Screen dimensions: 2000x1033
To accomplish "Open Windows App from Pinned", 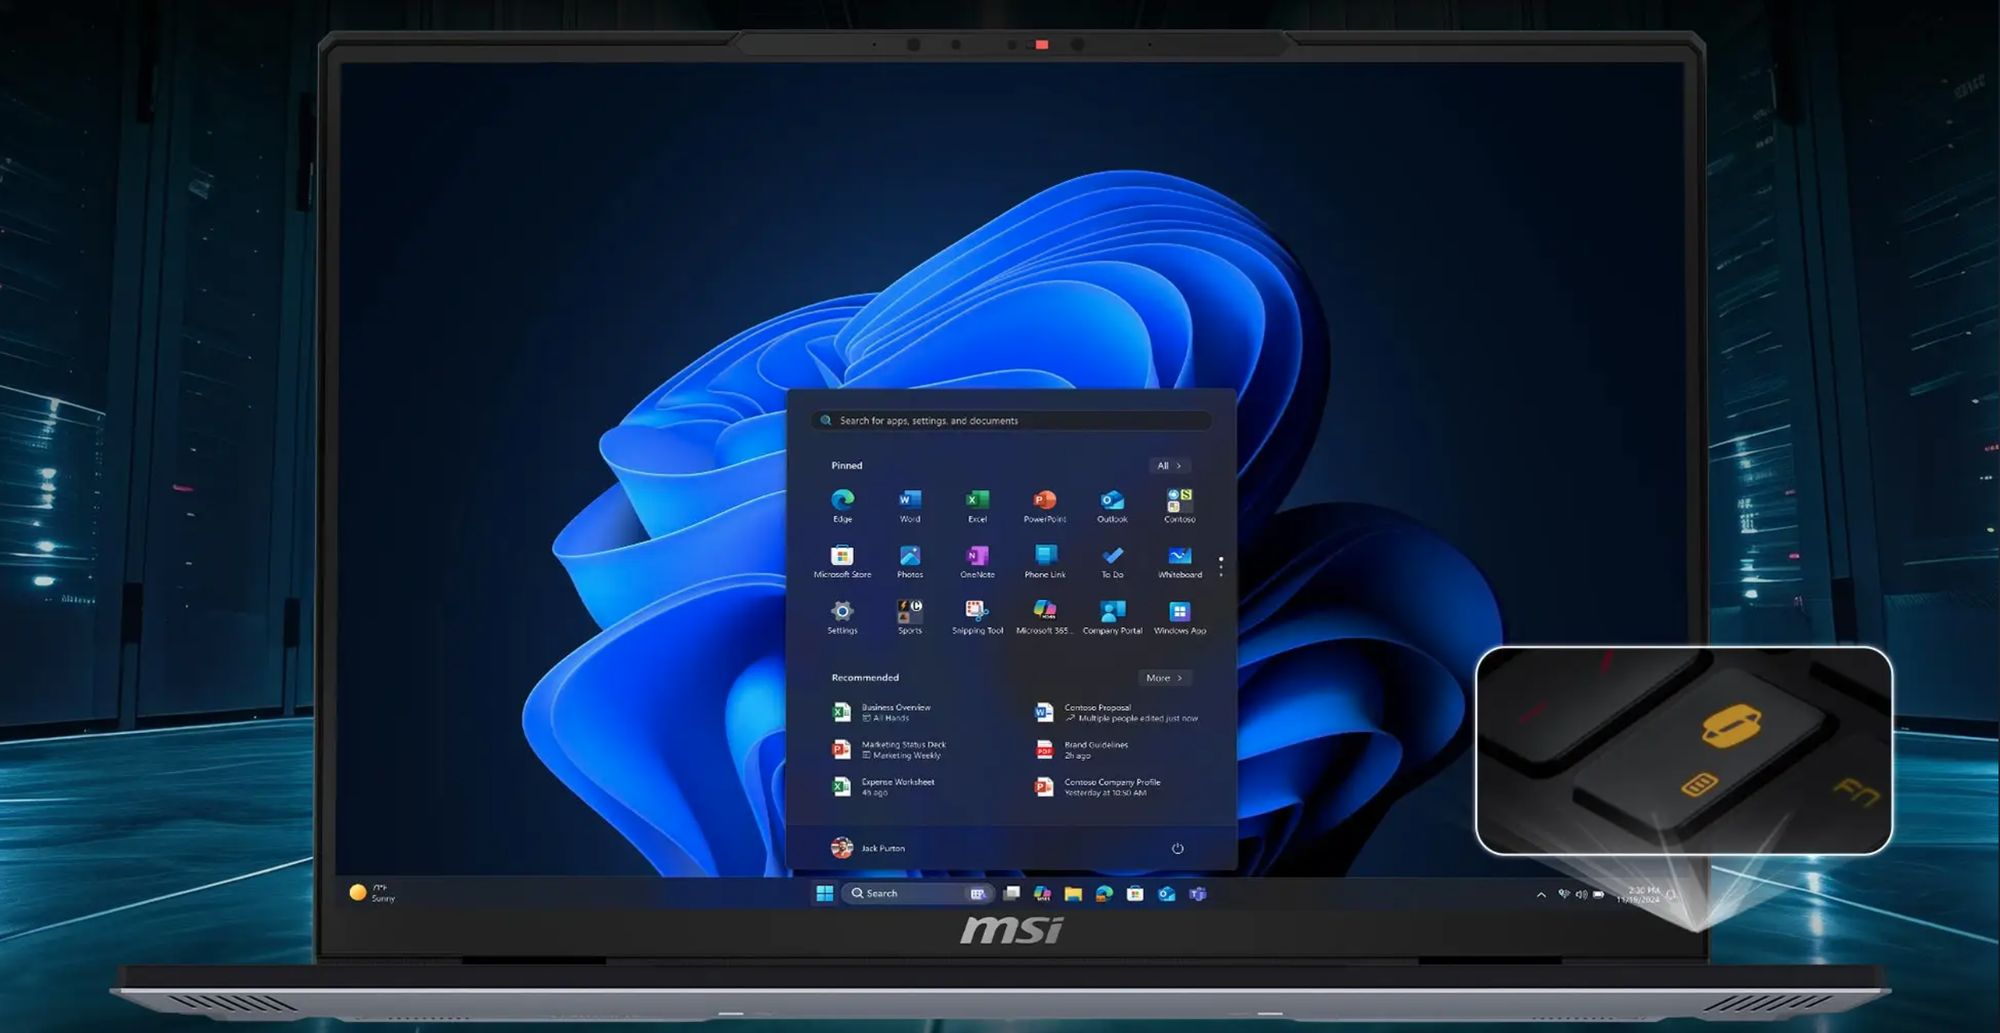I will (x=1179, y=617).
